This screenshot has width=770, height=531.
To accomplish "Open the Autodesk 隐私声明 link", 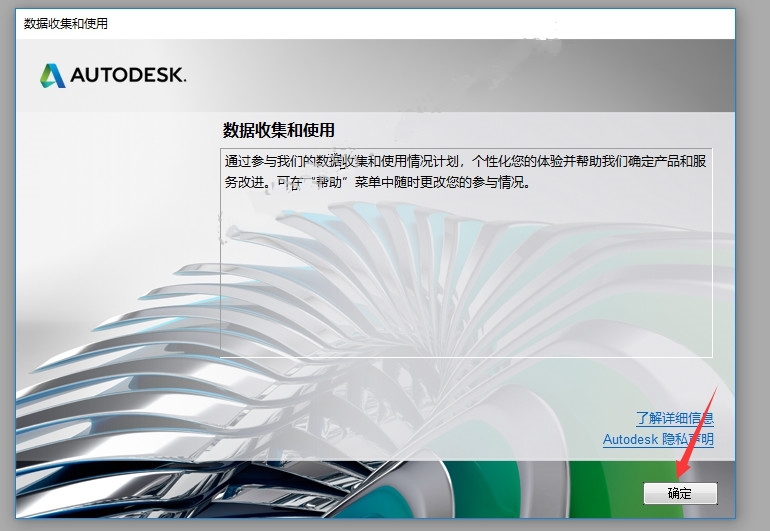I will [658, 439].
